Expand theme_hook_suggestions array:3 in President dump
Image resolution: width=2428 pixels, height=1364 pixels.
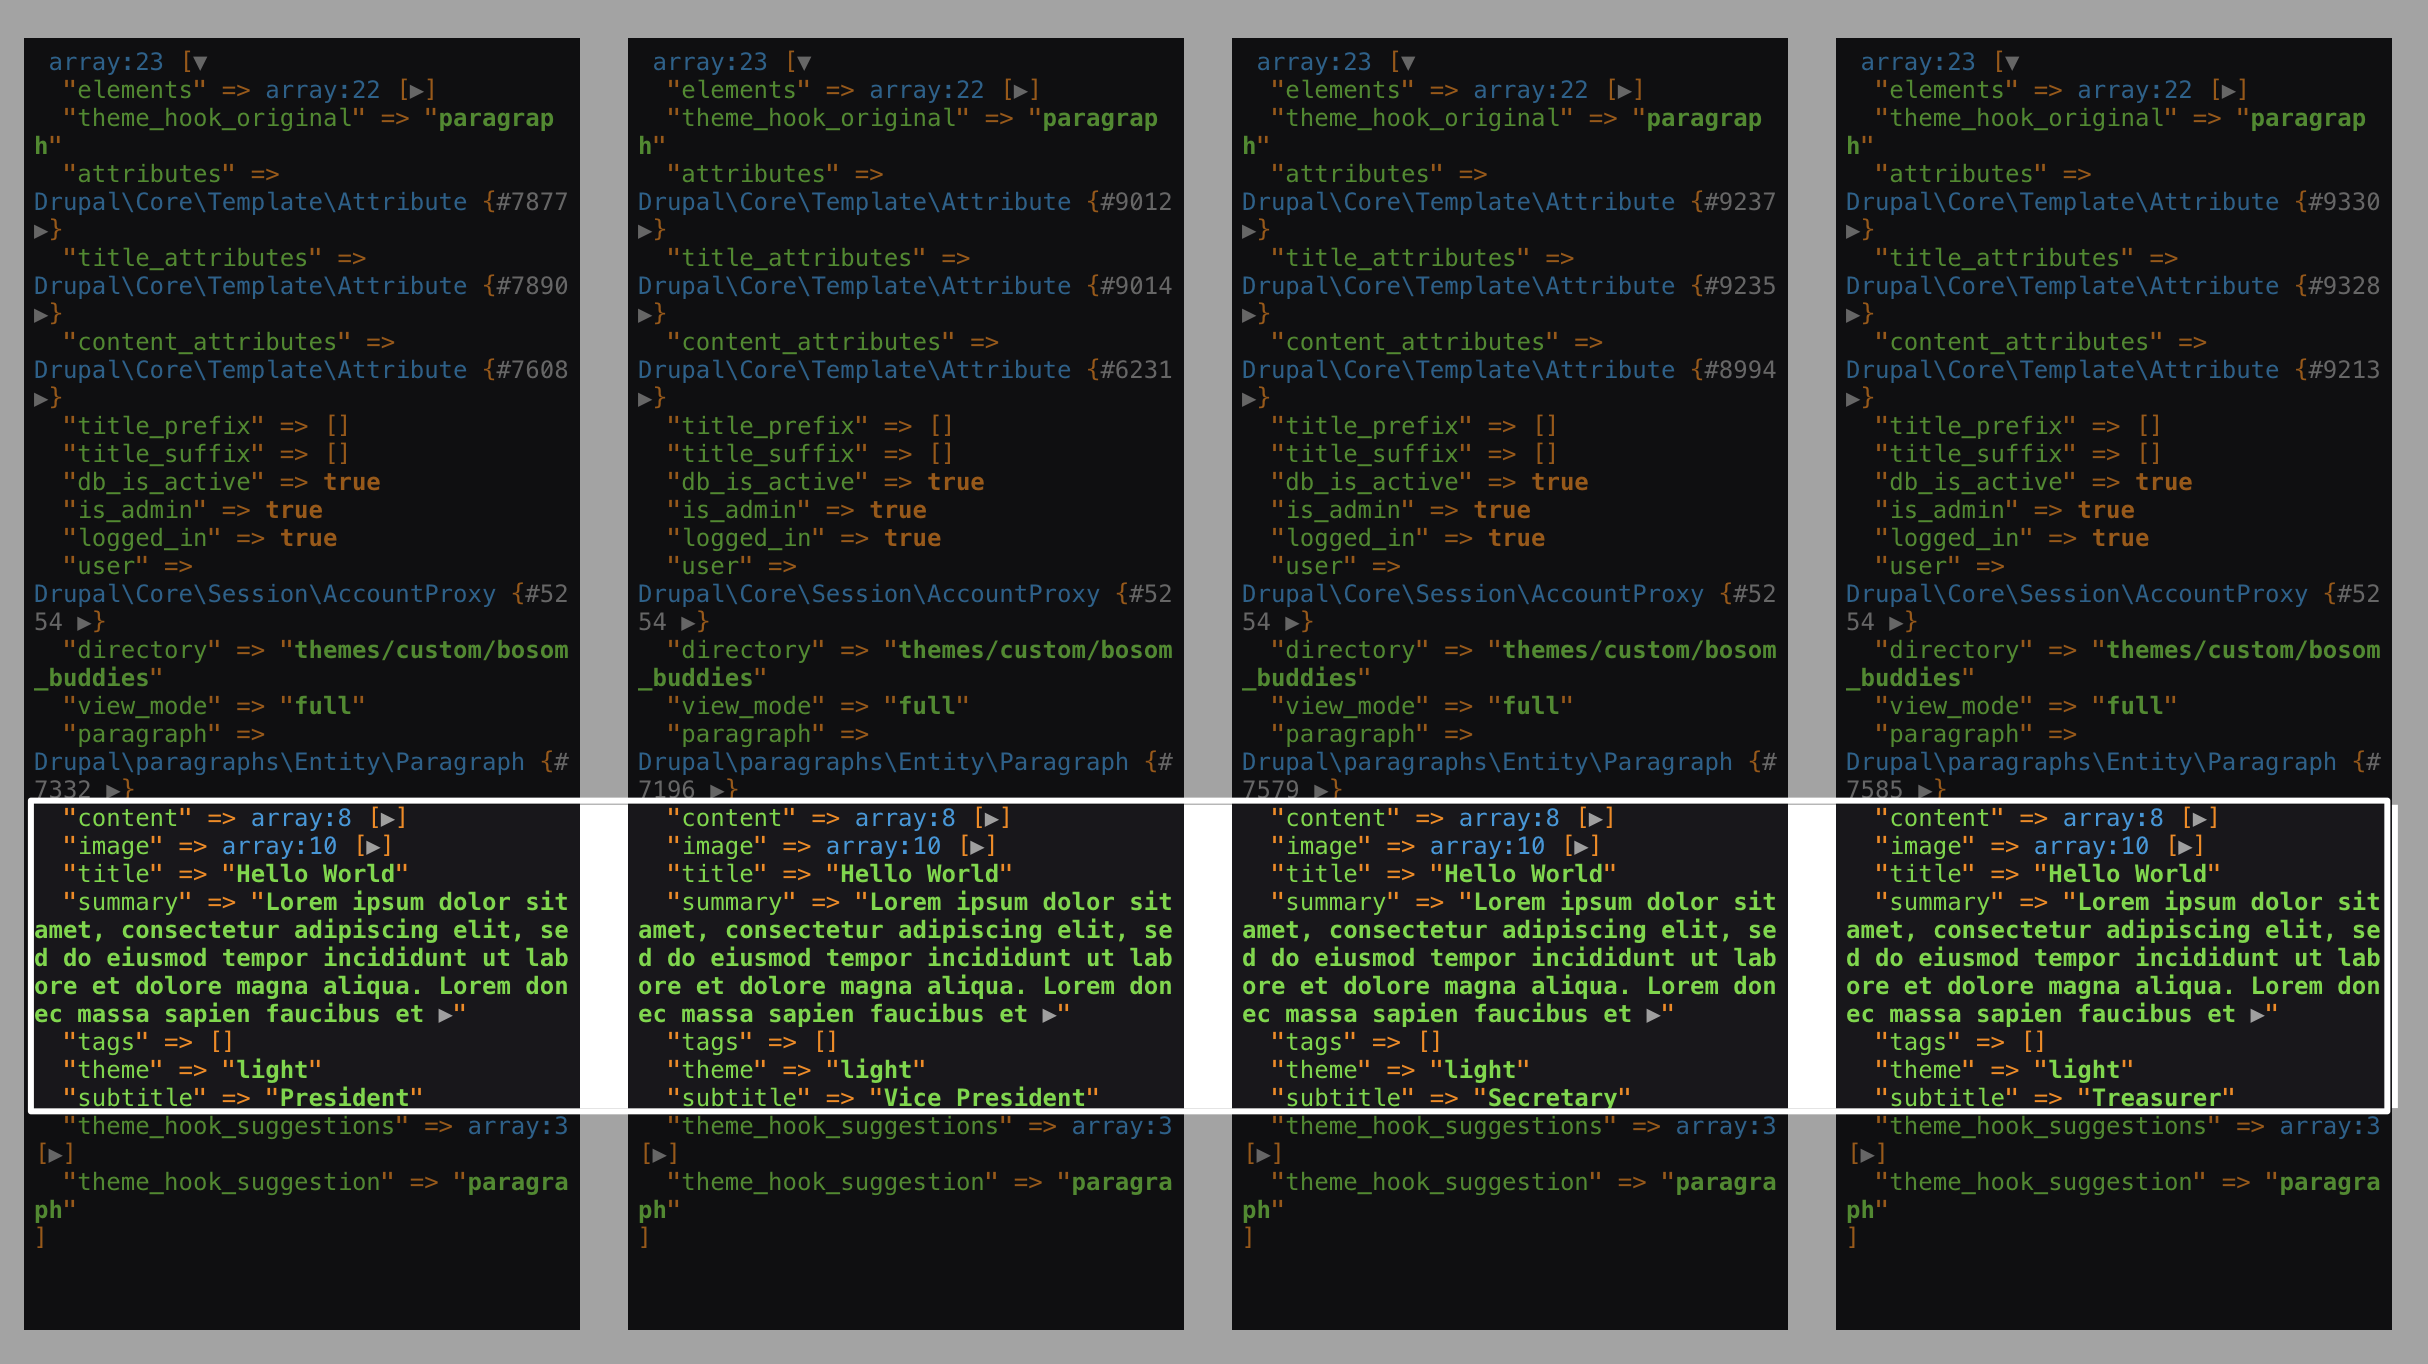coord(55,1154)
